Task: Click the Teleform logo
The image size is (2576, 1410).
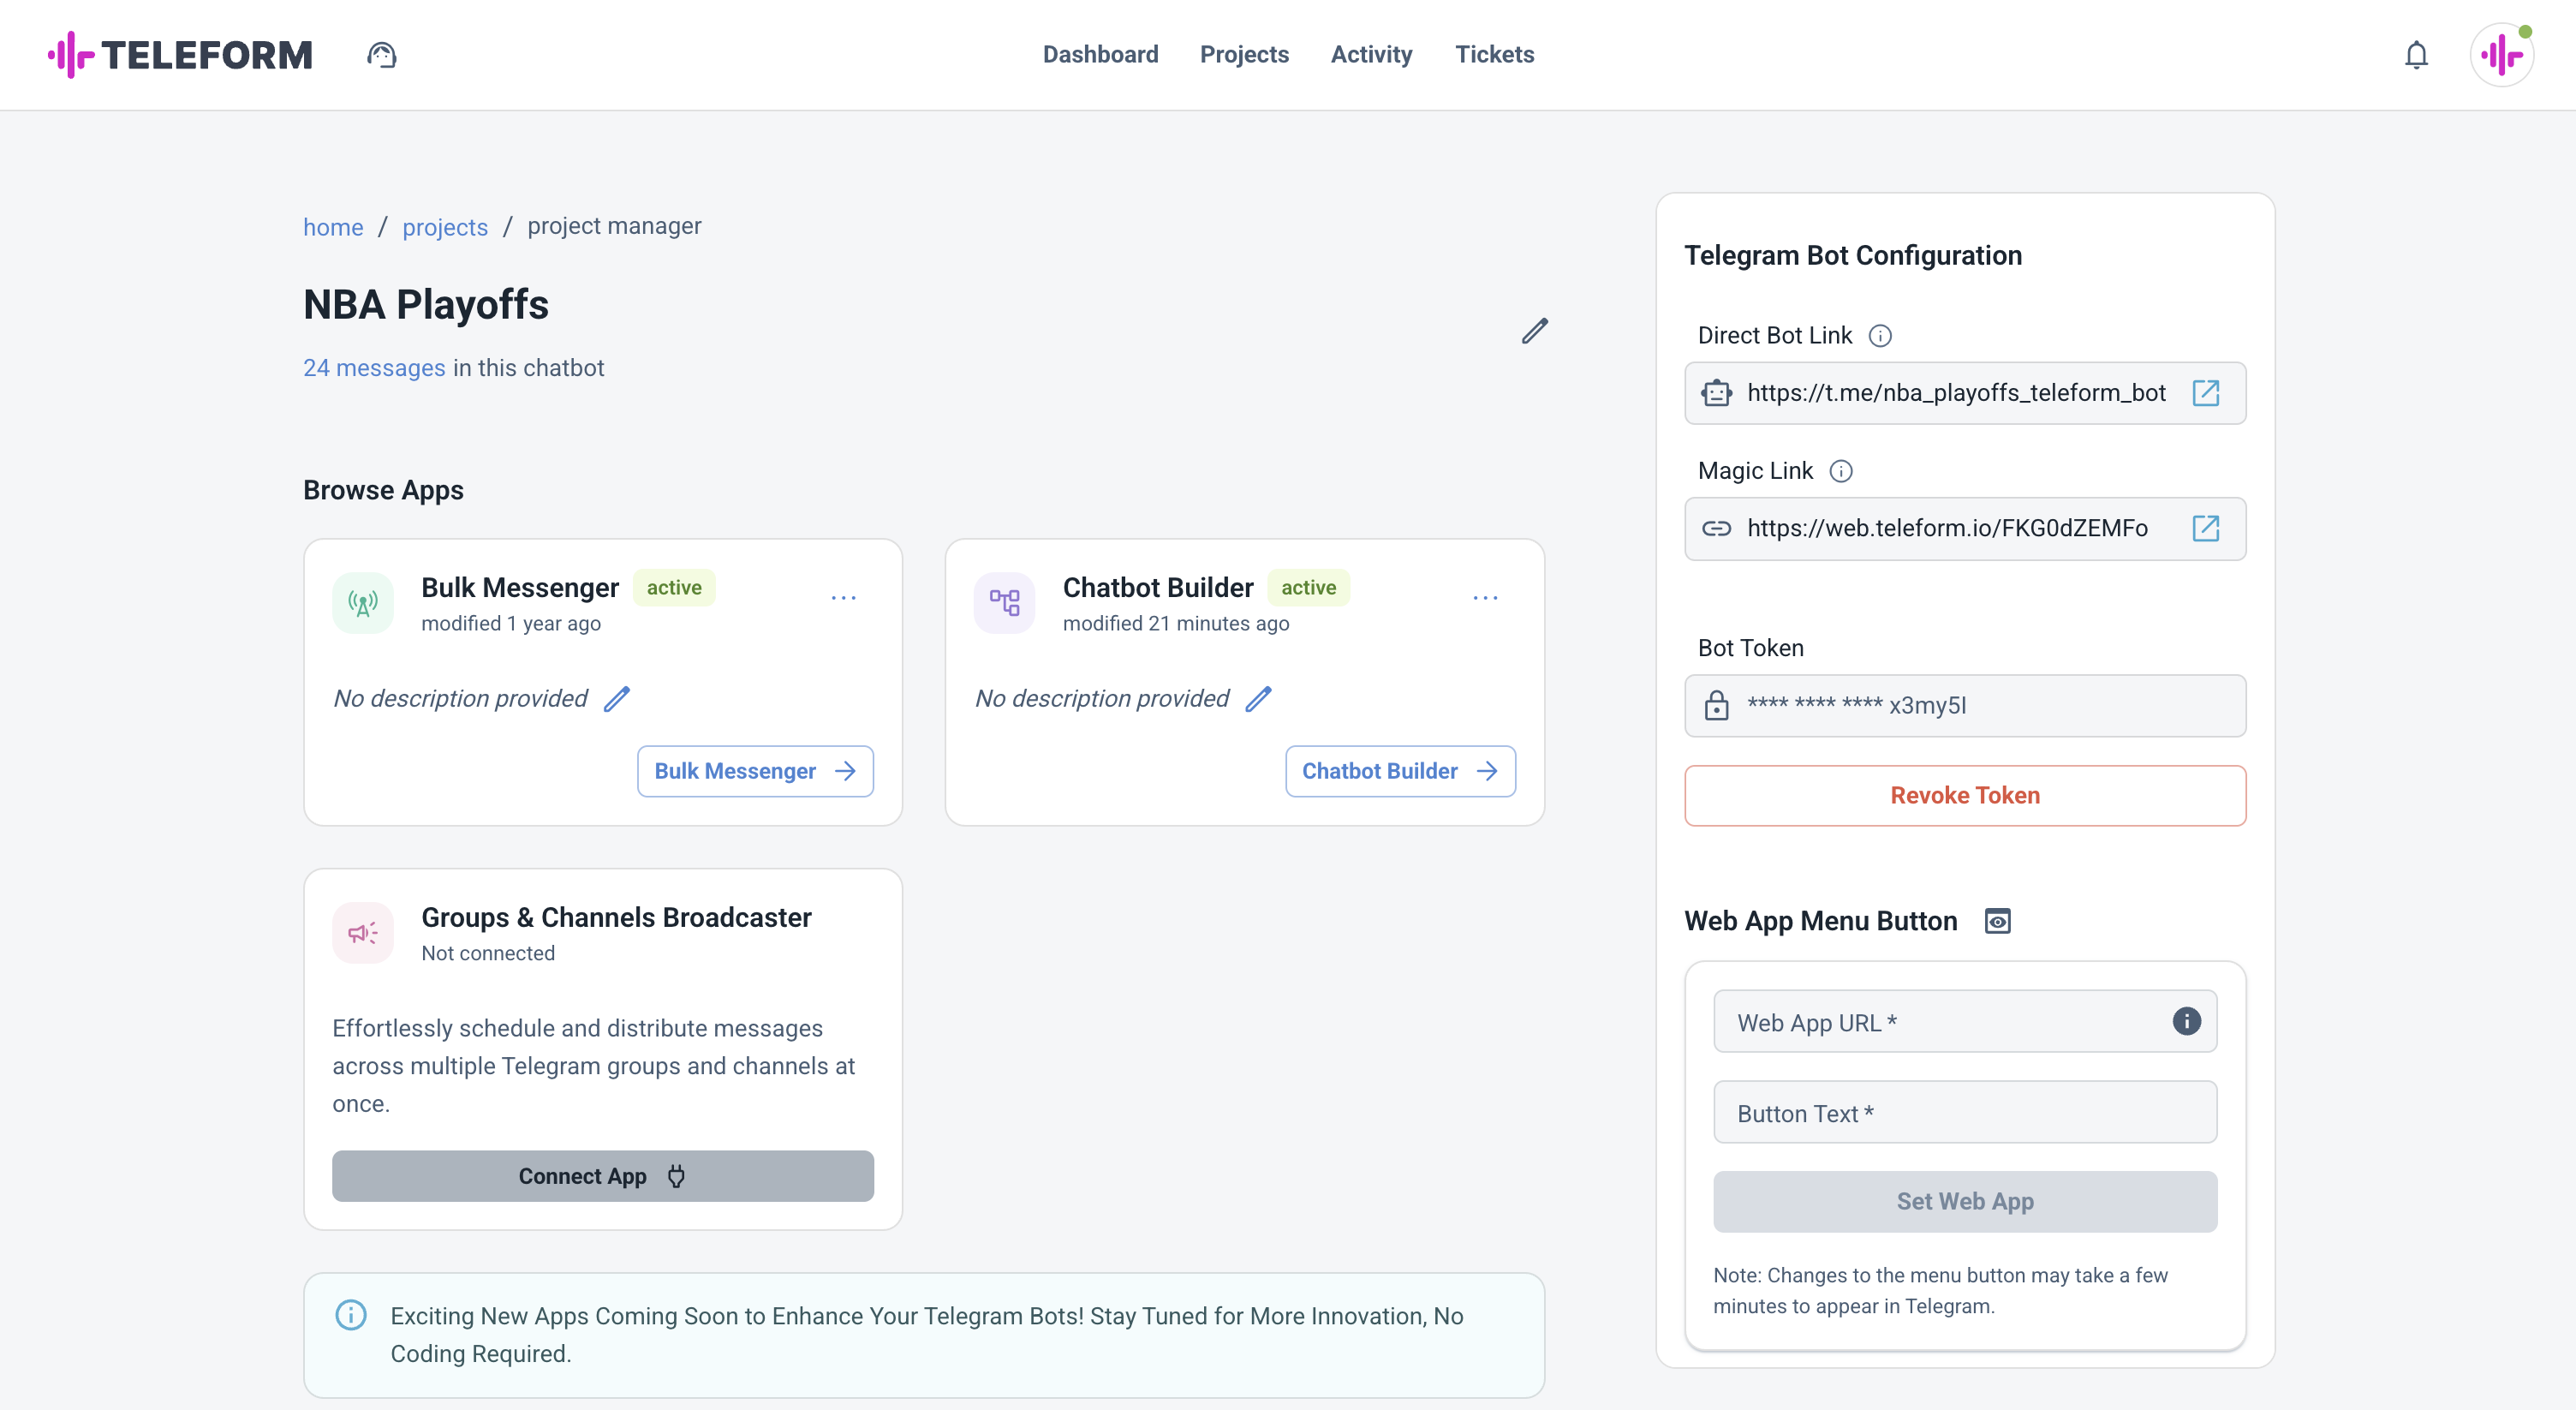Action: tap(181, 54)
